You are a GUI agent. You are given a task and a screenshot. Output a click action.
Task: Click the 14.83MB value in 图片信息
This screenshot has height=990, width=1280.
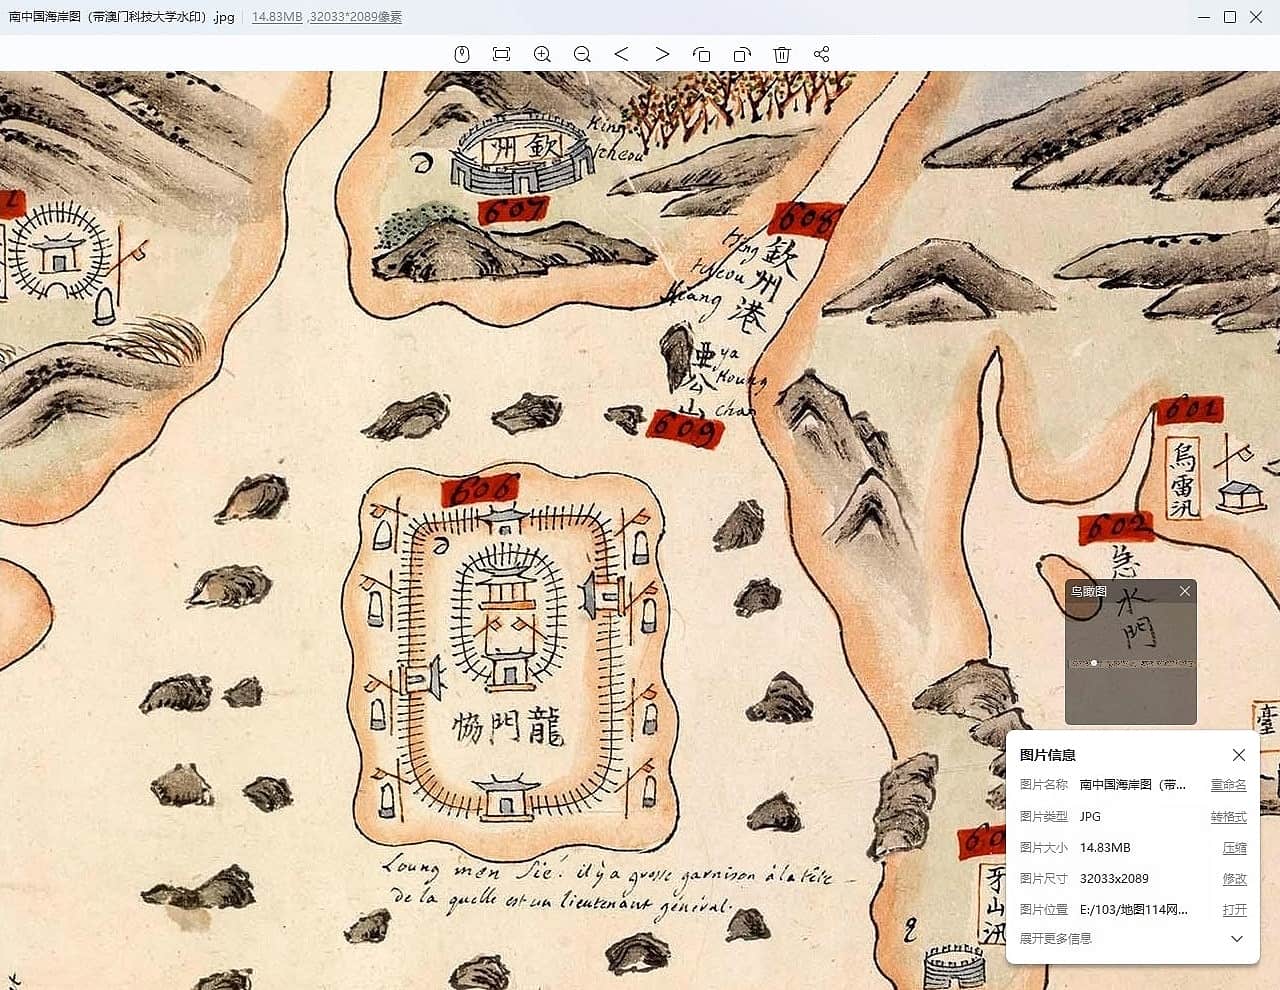[1105, 848]
